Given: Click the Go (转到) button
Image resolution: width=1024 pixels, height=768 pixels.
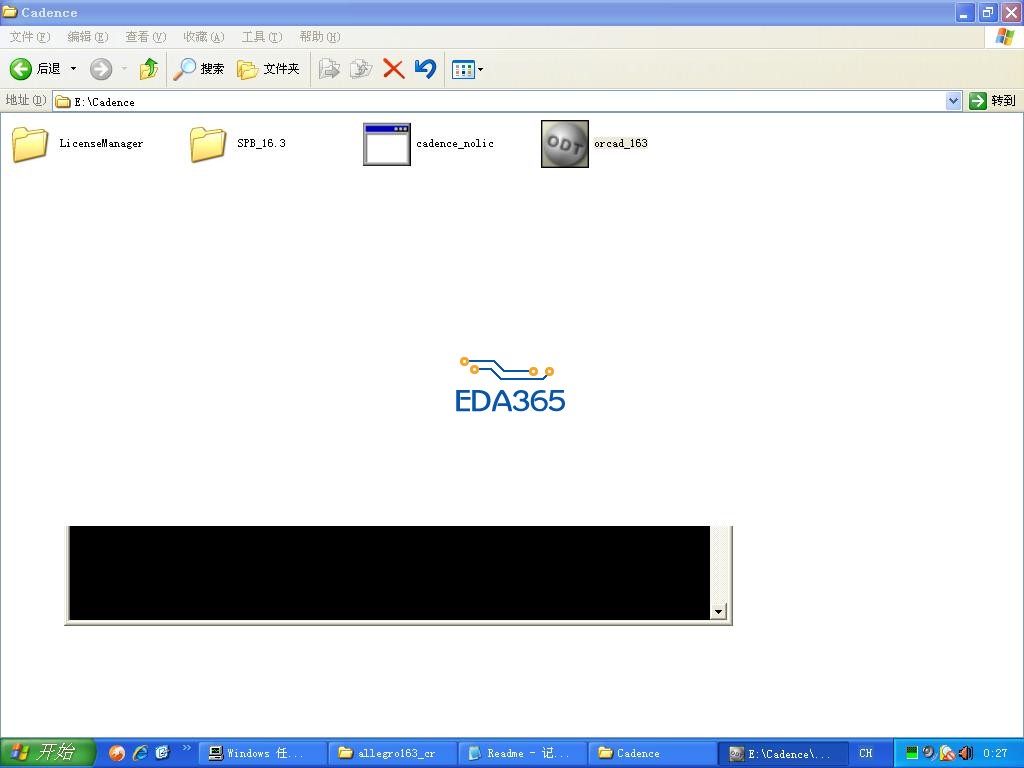Looking at the screenshot, I should (992, 101).
